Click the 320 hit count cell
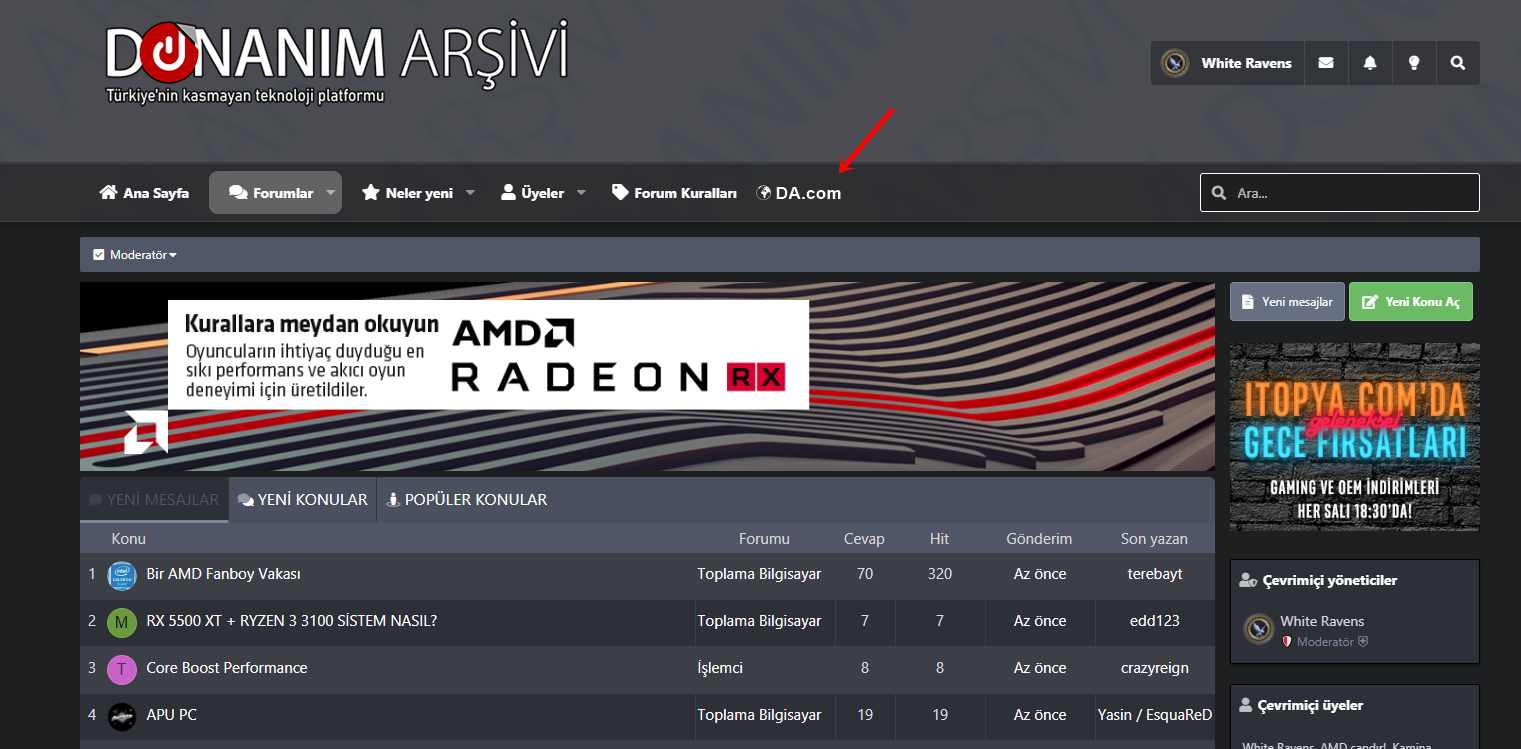Viewport: 1521px width, 749px height. 940,574
